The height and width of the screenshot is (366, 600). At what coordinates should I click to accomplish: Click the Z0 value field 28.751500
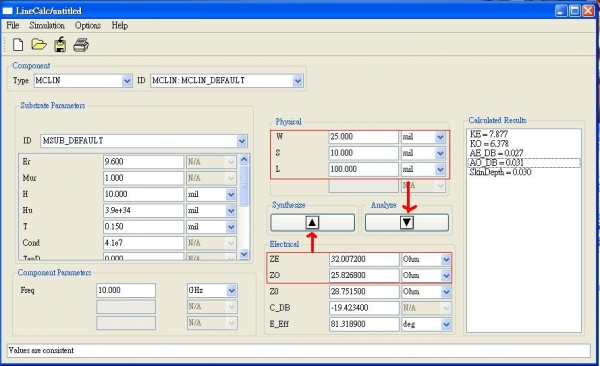click(364, 292)
